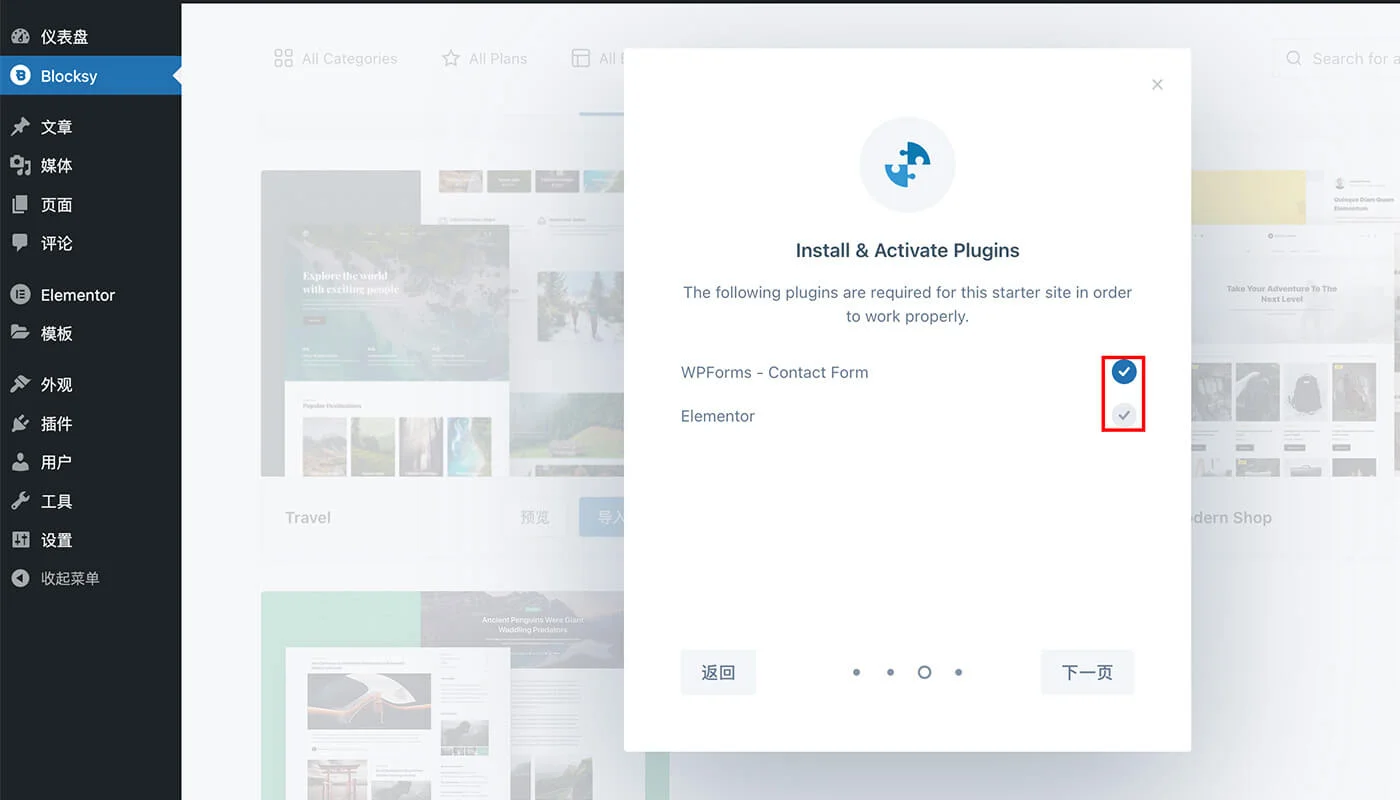
Task: Click the pushpin icon for posts
Action: click(20, 127)
